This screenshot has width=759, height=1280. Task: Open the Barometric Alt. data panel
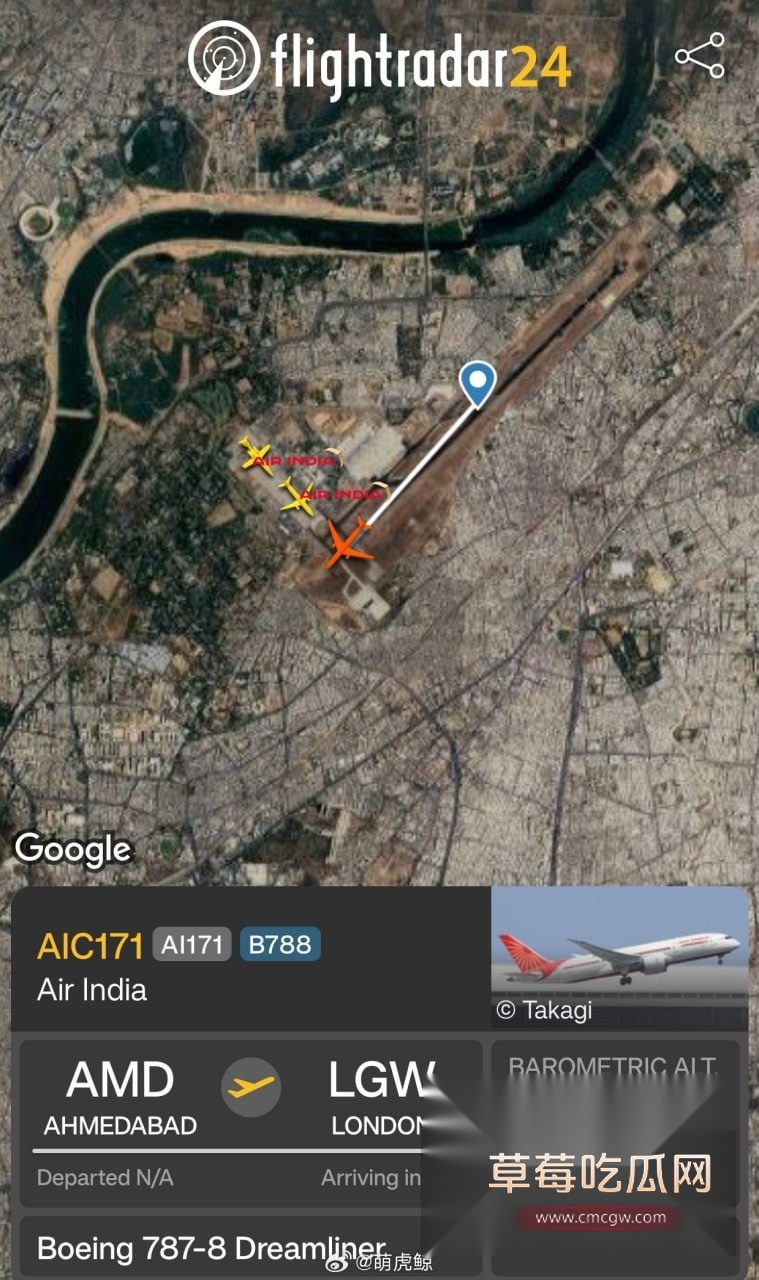pos(615,1120)
